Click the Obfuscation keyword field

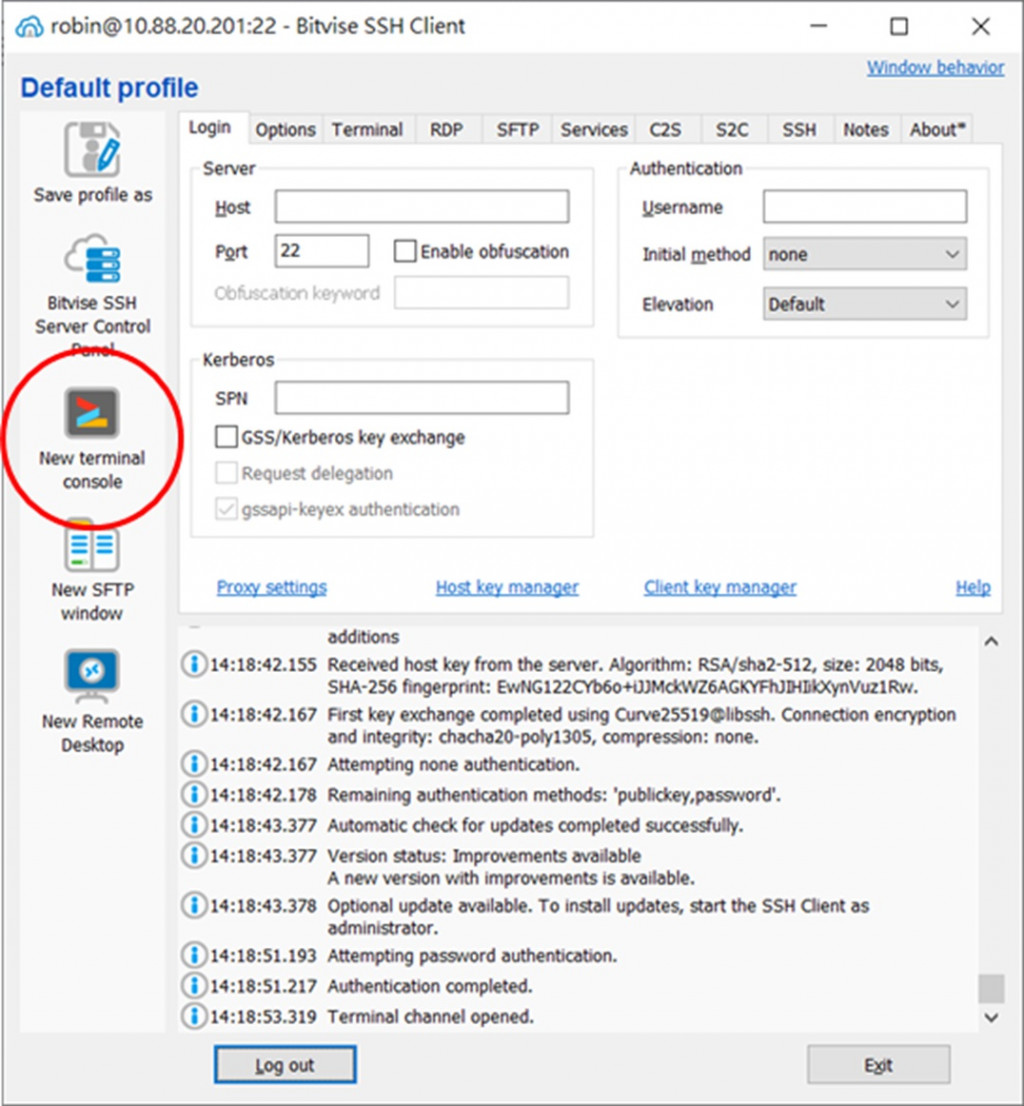click(x=482, y=292)
